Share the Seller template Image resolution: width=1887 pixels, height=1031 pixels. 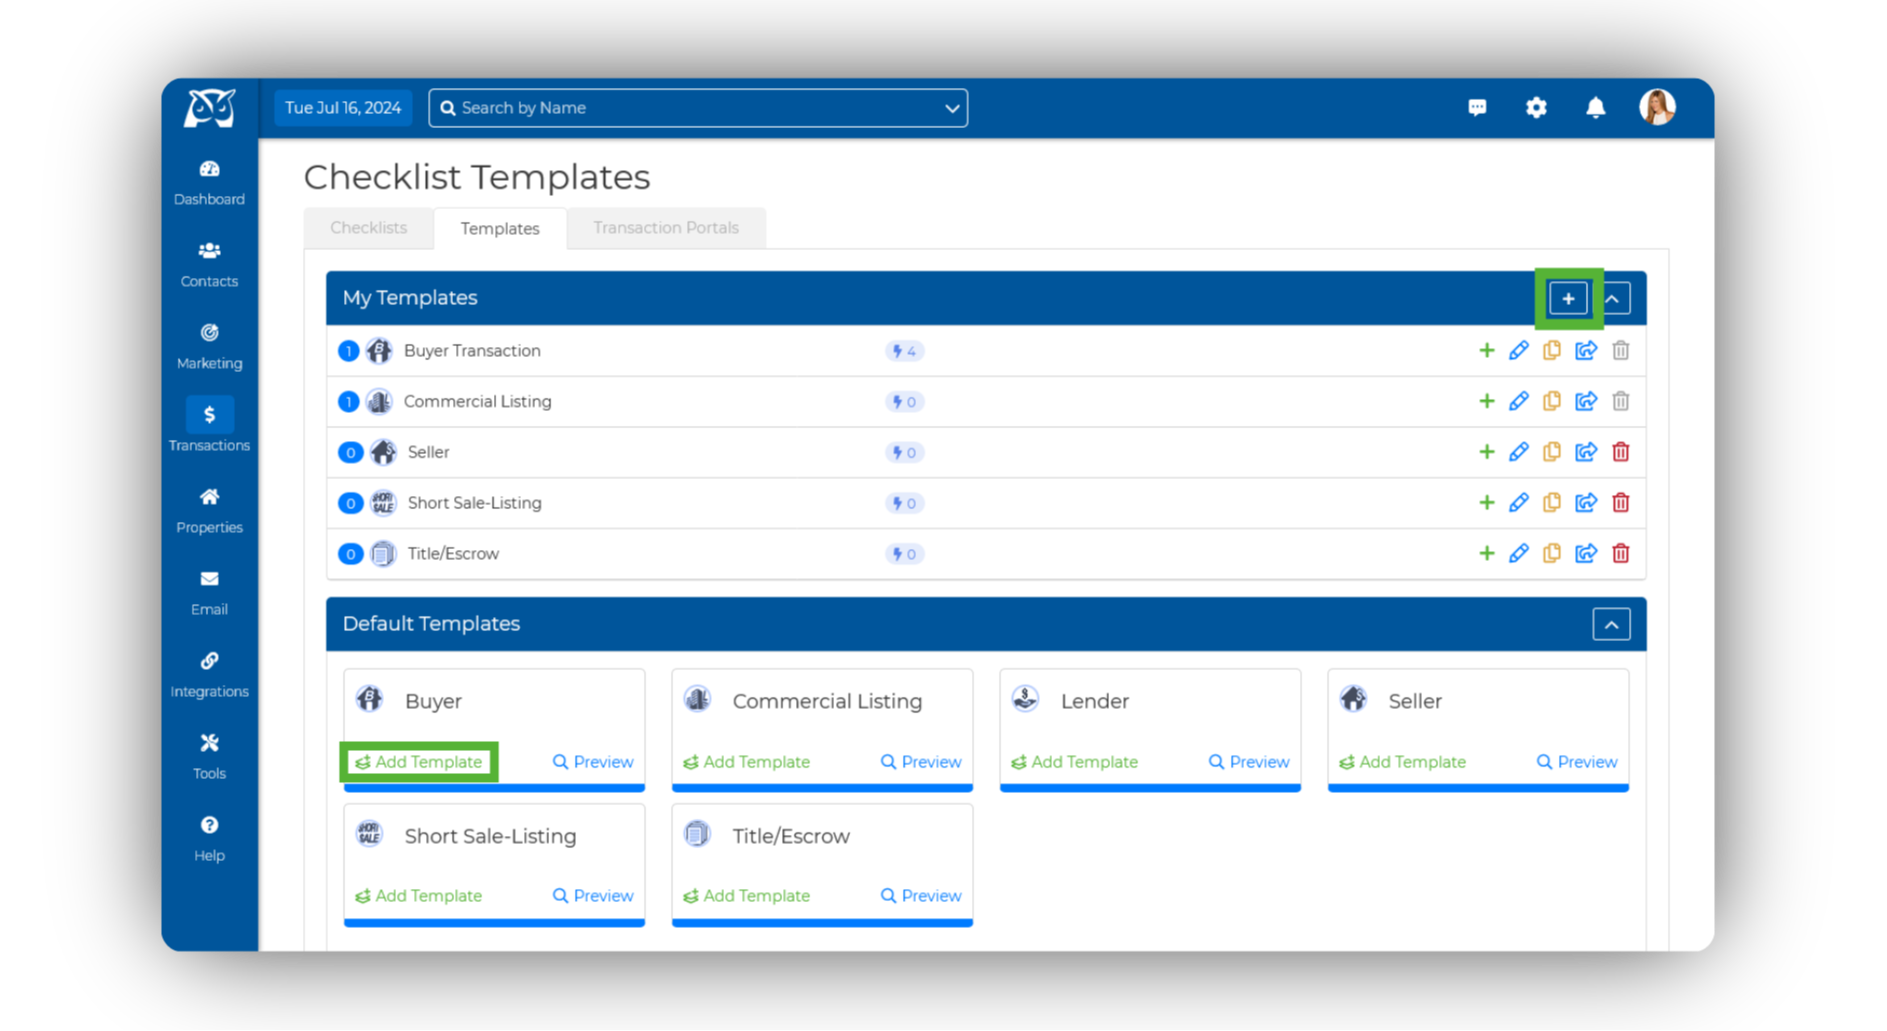coord(1586,452)
